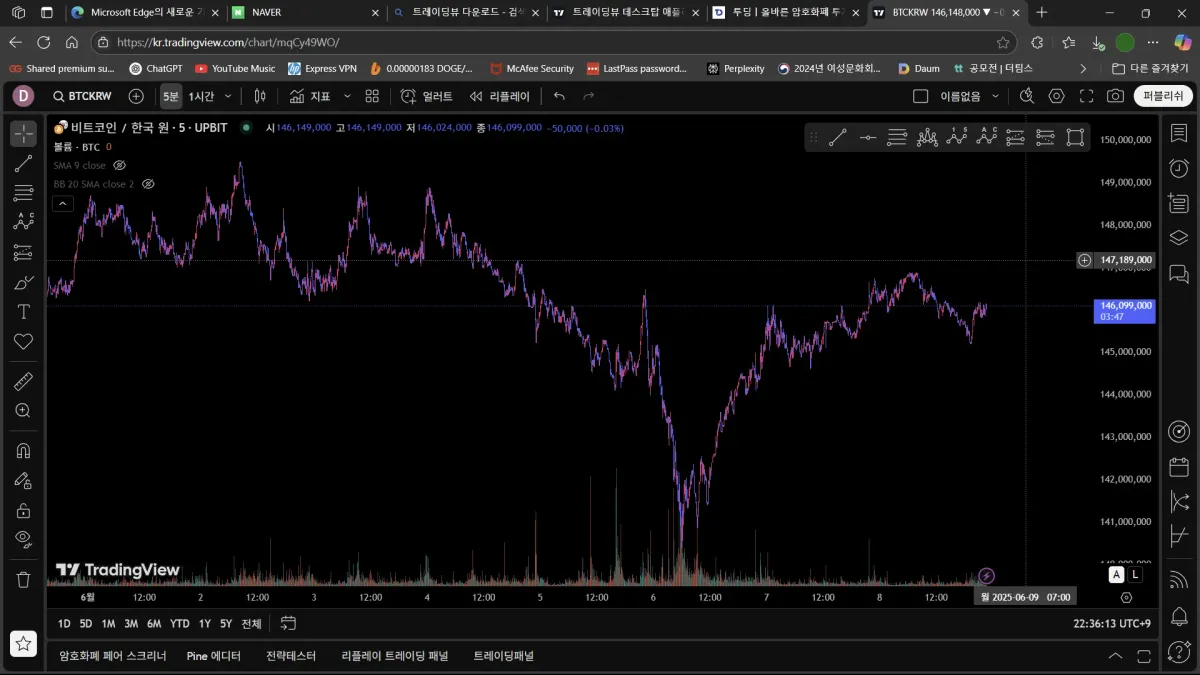The image size is (1200, 675).
Task: Click the layout select square checkbox
Action: click(x=920, y=96)
